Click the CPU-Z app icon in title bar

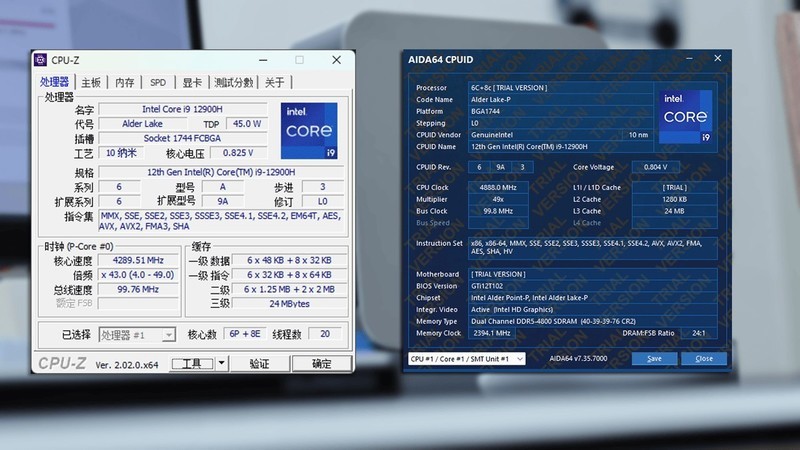point(40,60)
